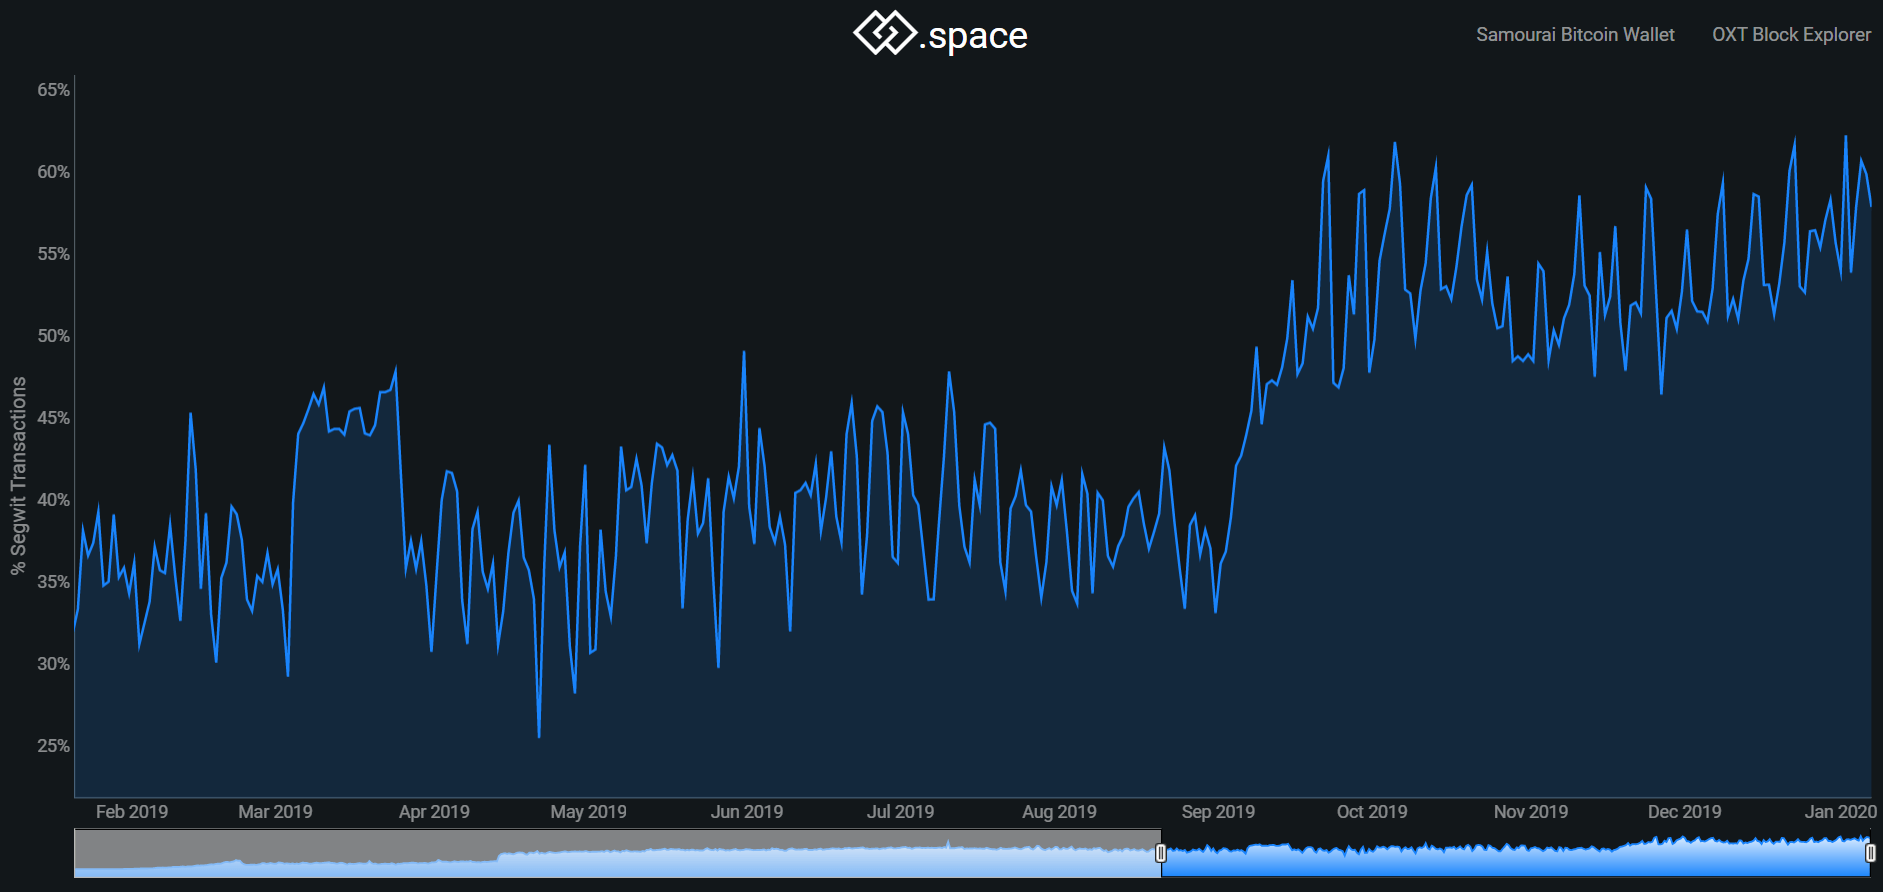1883x892 pixels.
Task: Click the "Dec 2019" axis label
Action: [x=1685, y=812]
